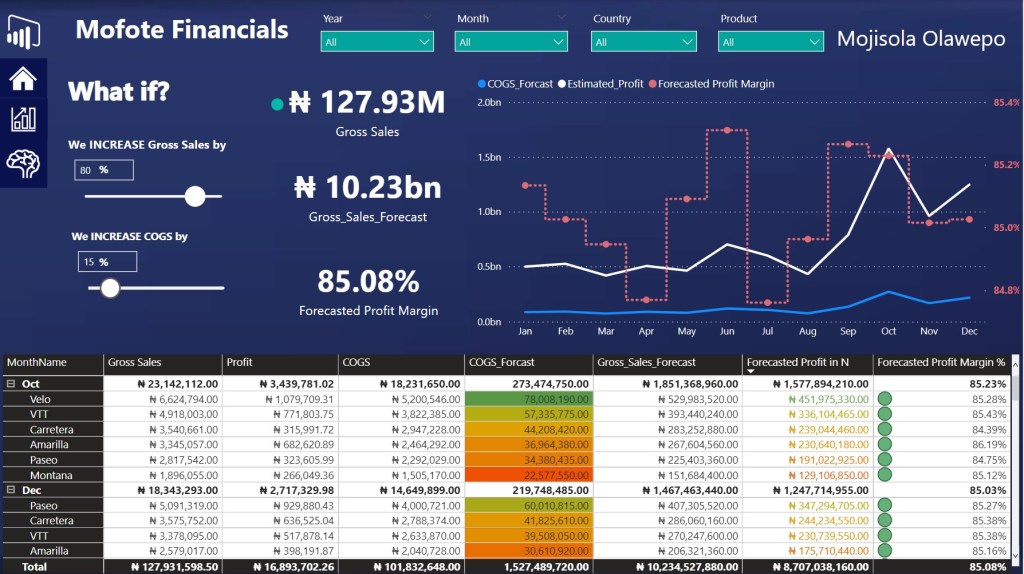The width and height of the screenshot is (1024, 574).
Task: Open the Product filter dropdown
Action: coord(771,42)
